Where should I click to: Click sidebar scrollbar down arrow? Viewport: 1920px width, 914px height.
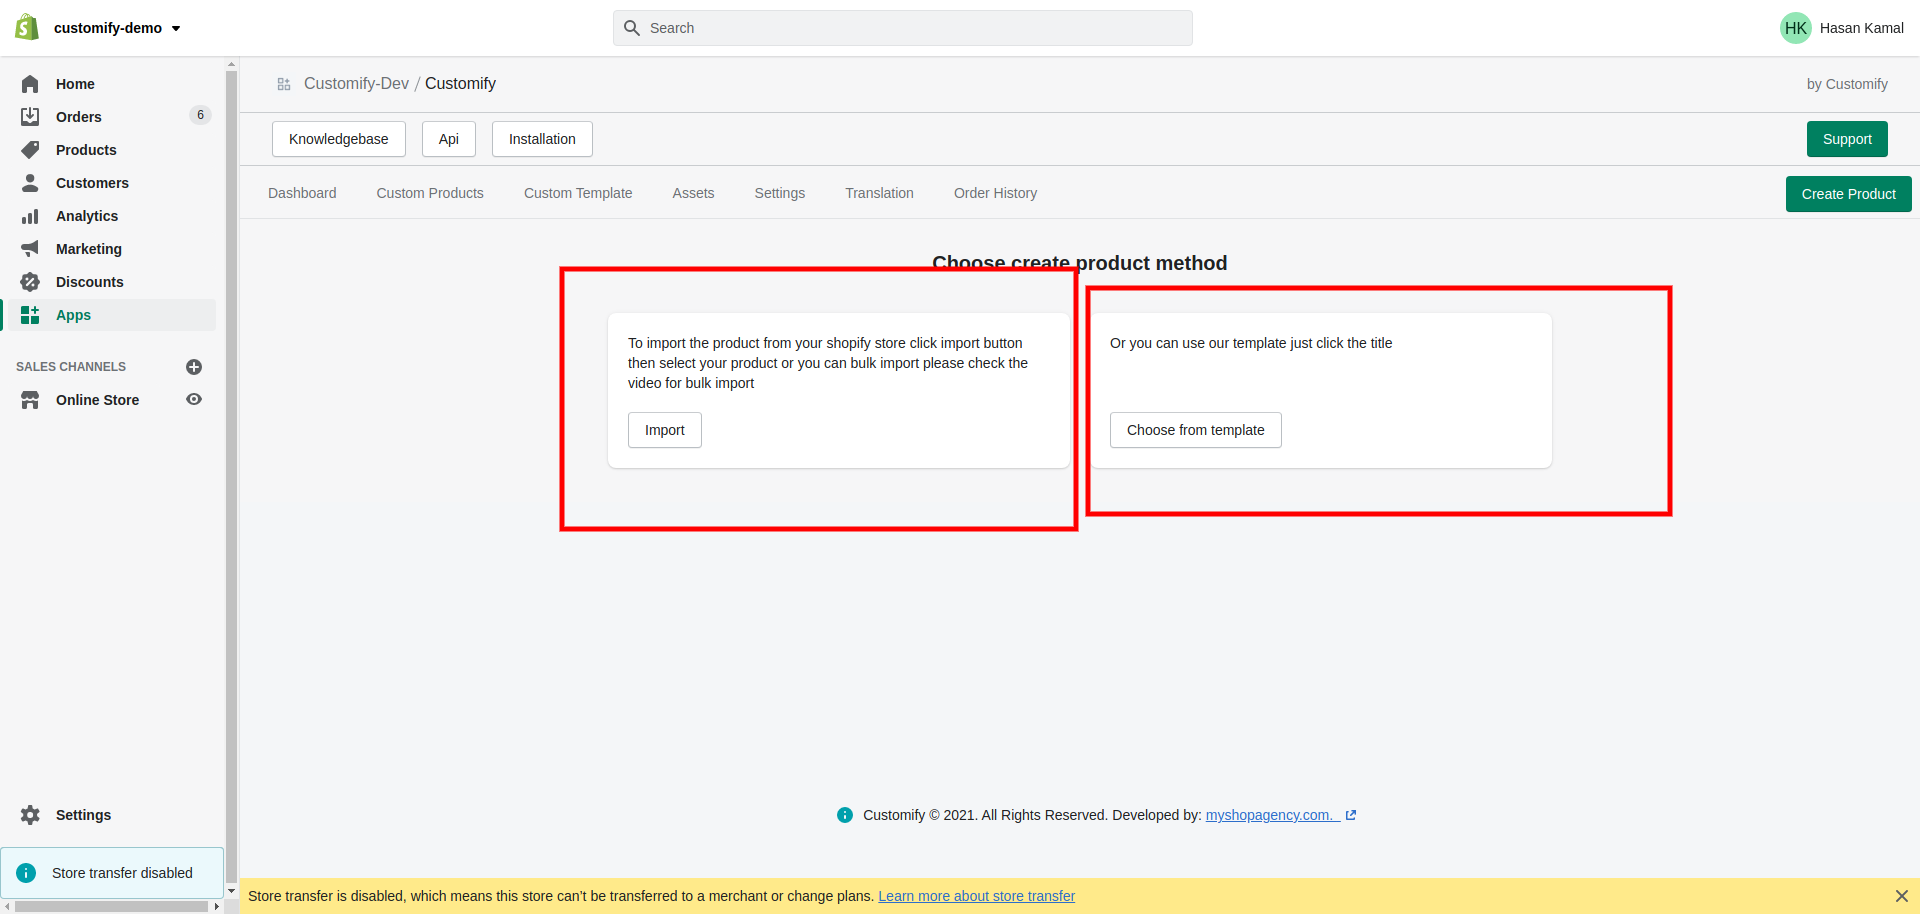pyautogui.click(x=232, y=891)
